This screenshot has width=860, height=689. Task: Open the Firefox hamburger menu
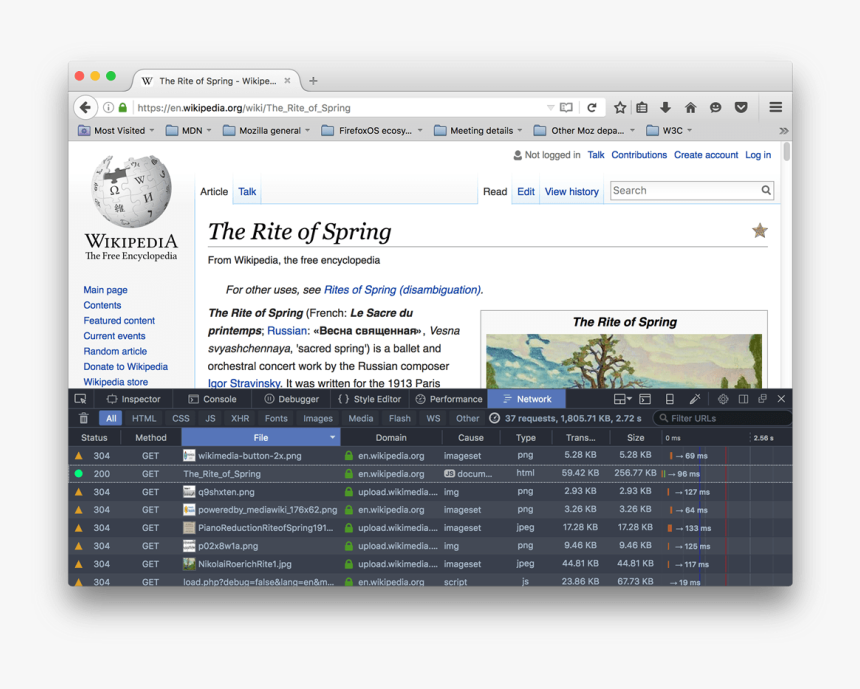(775, 107)
